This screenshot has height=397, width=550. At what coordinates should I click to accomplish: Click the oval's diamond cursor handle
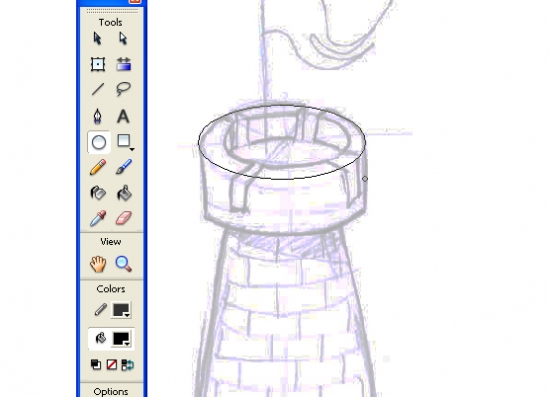(x=365, y=179)
